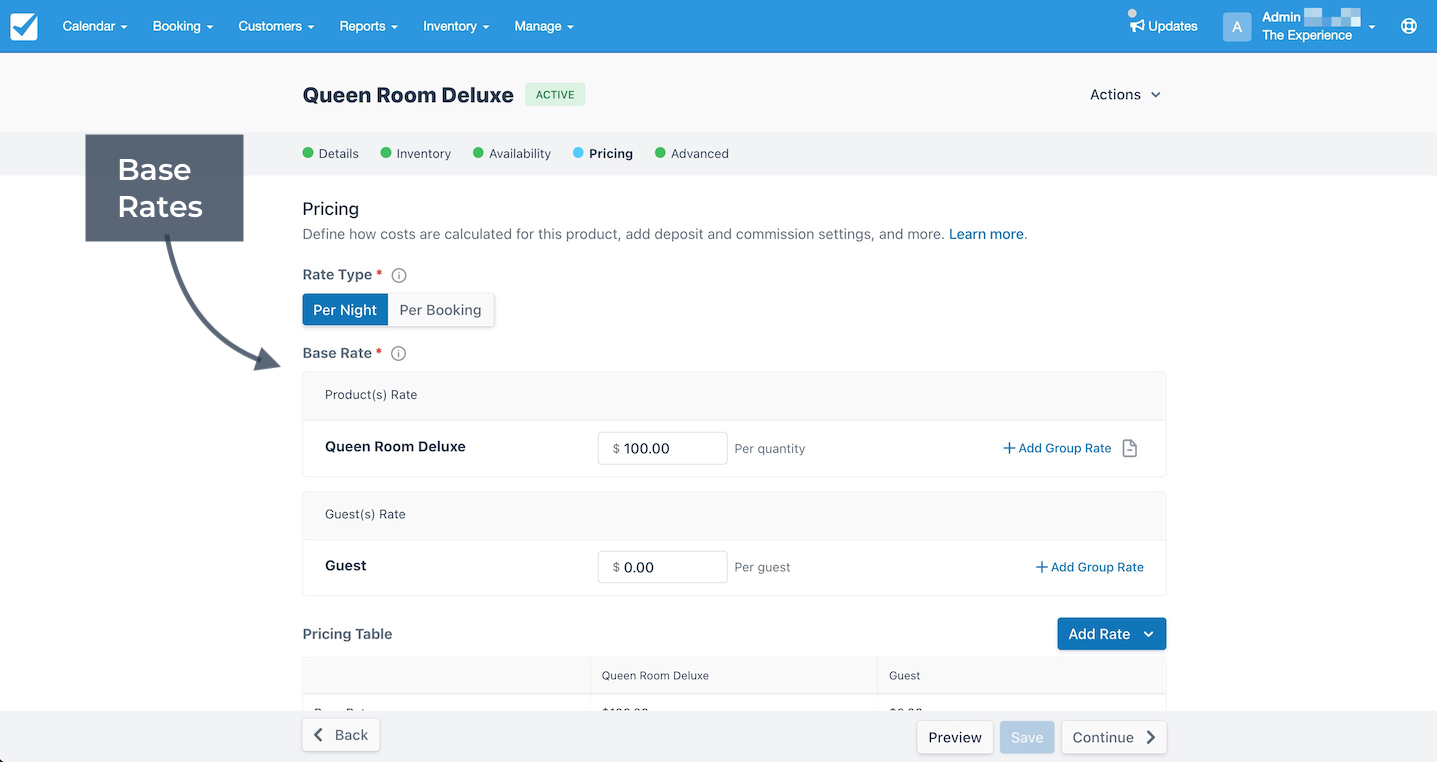Open the Add Rate dropdown button
Image resolution: width=1437 pixels, height=762 pixels.
point(1111,634)
